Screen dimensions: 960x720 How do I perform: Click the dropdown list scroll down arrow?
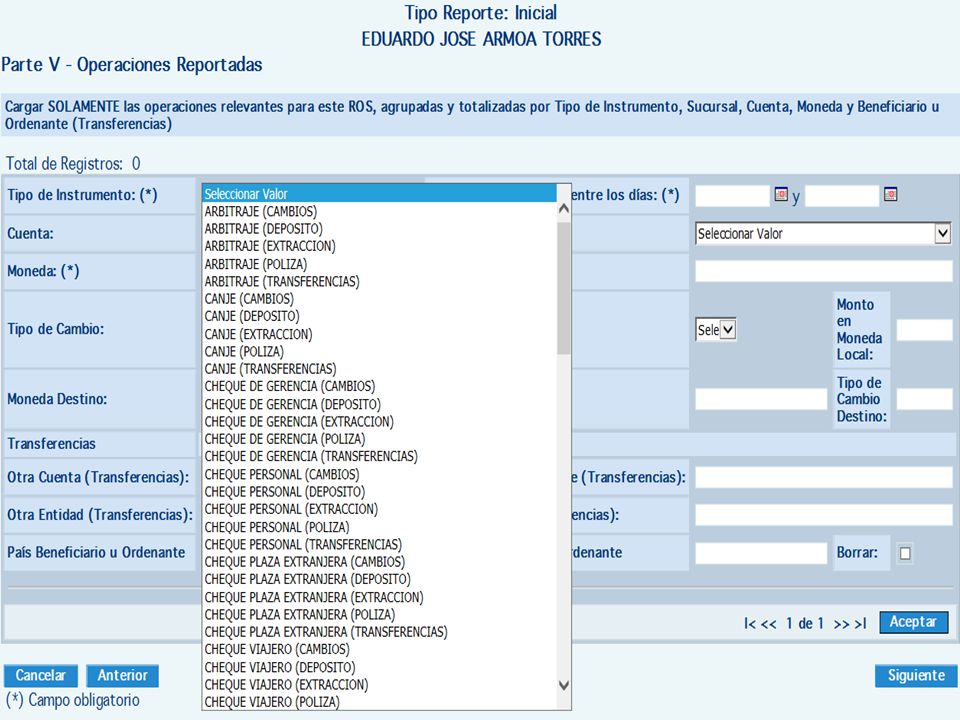[x=564, y=686]
